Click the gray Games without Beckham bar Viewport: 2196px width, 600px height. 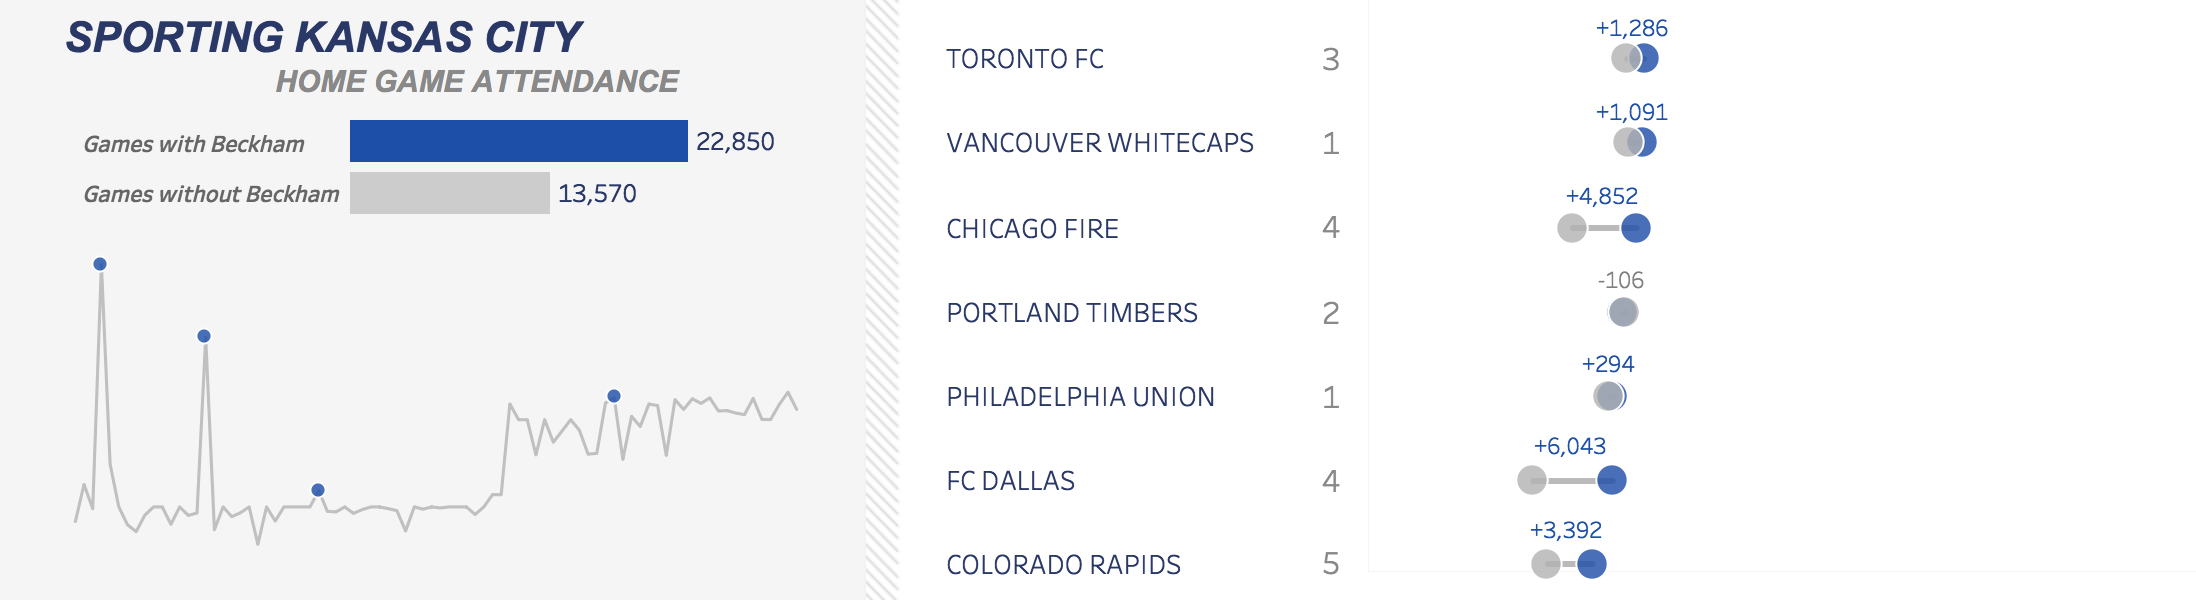coord(449,193)
